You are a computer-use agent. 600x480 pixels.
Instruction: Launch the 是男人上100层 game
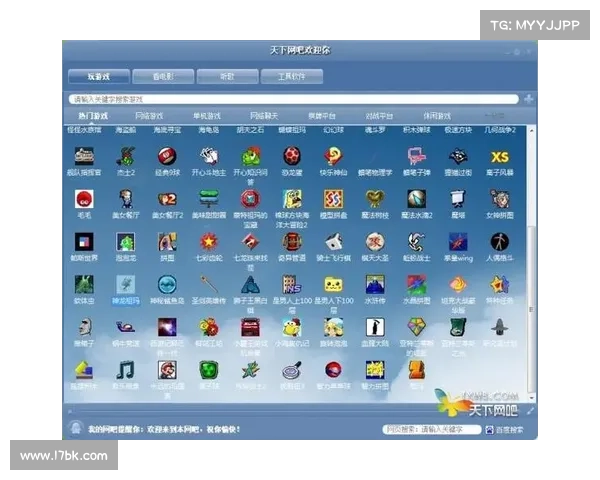pos(292,285)
